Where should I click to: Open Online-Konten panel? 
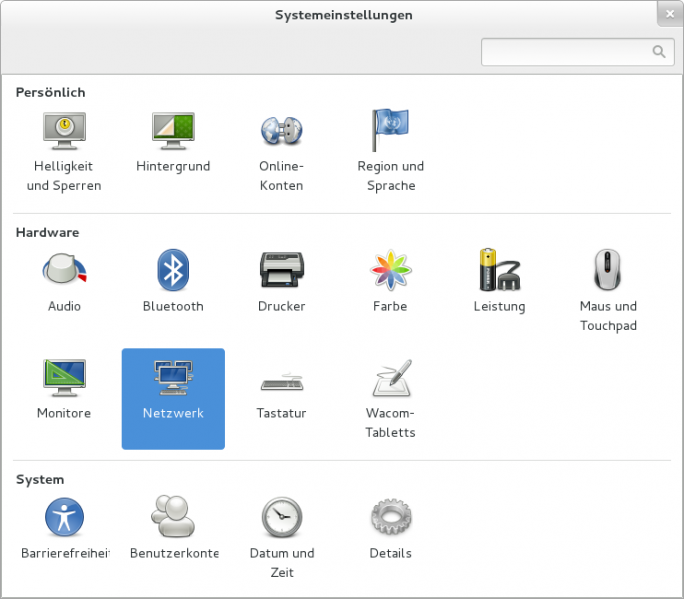pos(281,151)
